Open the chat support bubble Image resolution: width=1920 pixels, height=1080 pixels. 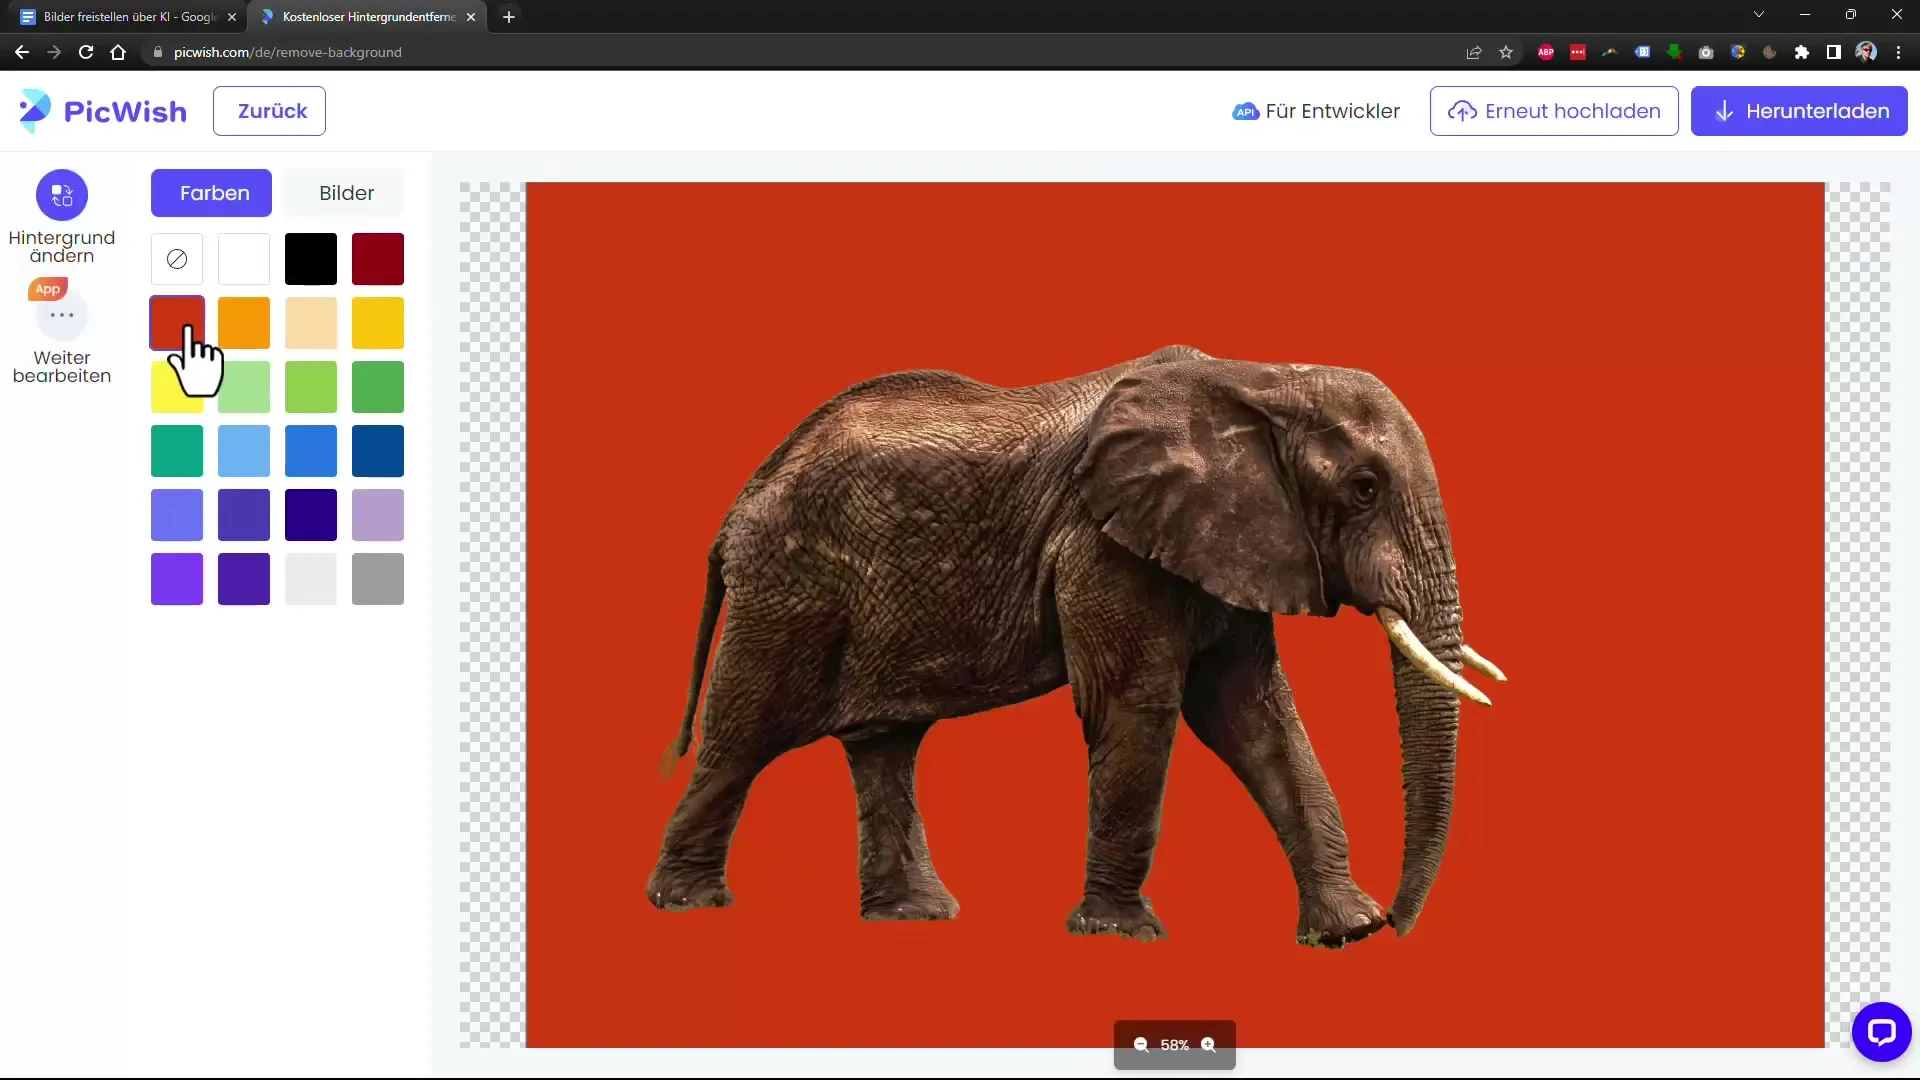pos(1881,1031)
